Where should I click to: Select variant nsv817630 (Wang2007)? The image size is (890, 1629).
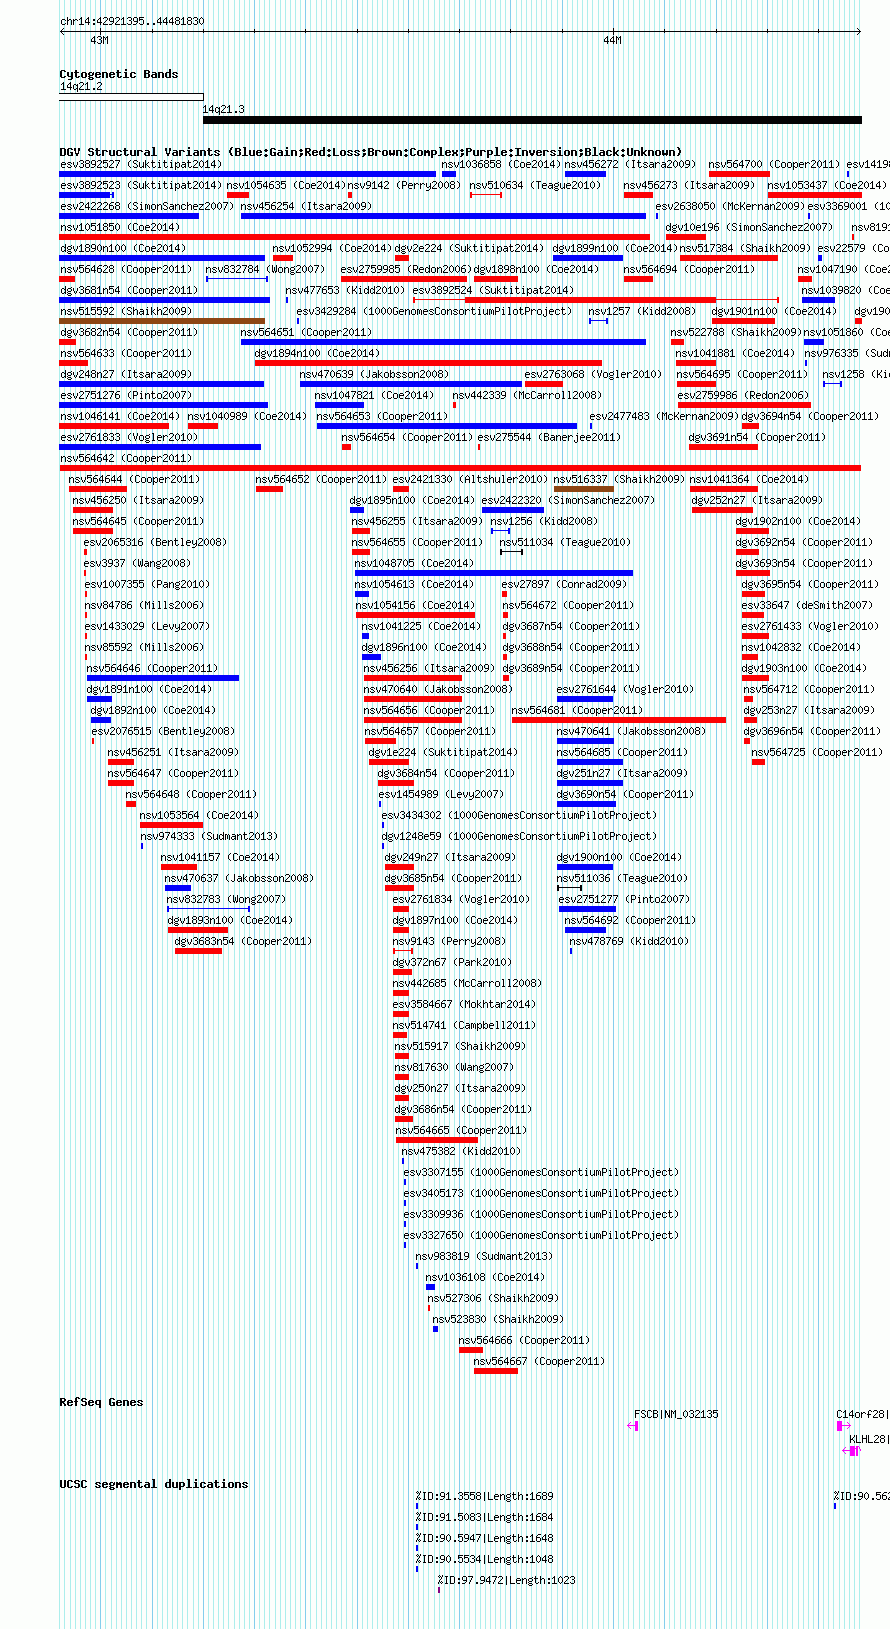pos(454,1067)
